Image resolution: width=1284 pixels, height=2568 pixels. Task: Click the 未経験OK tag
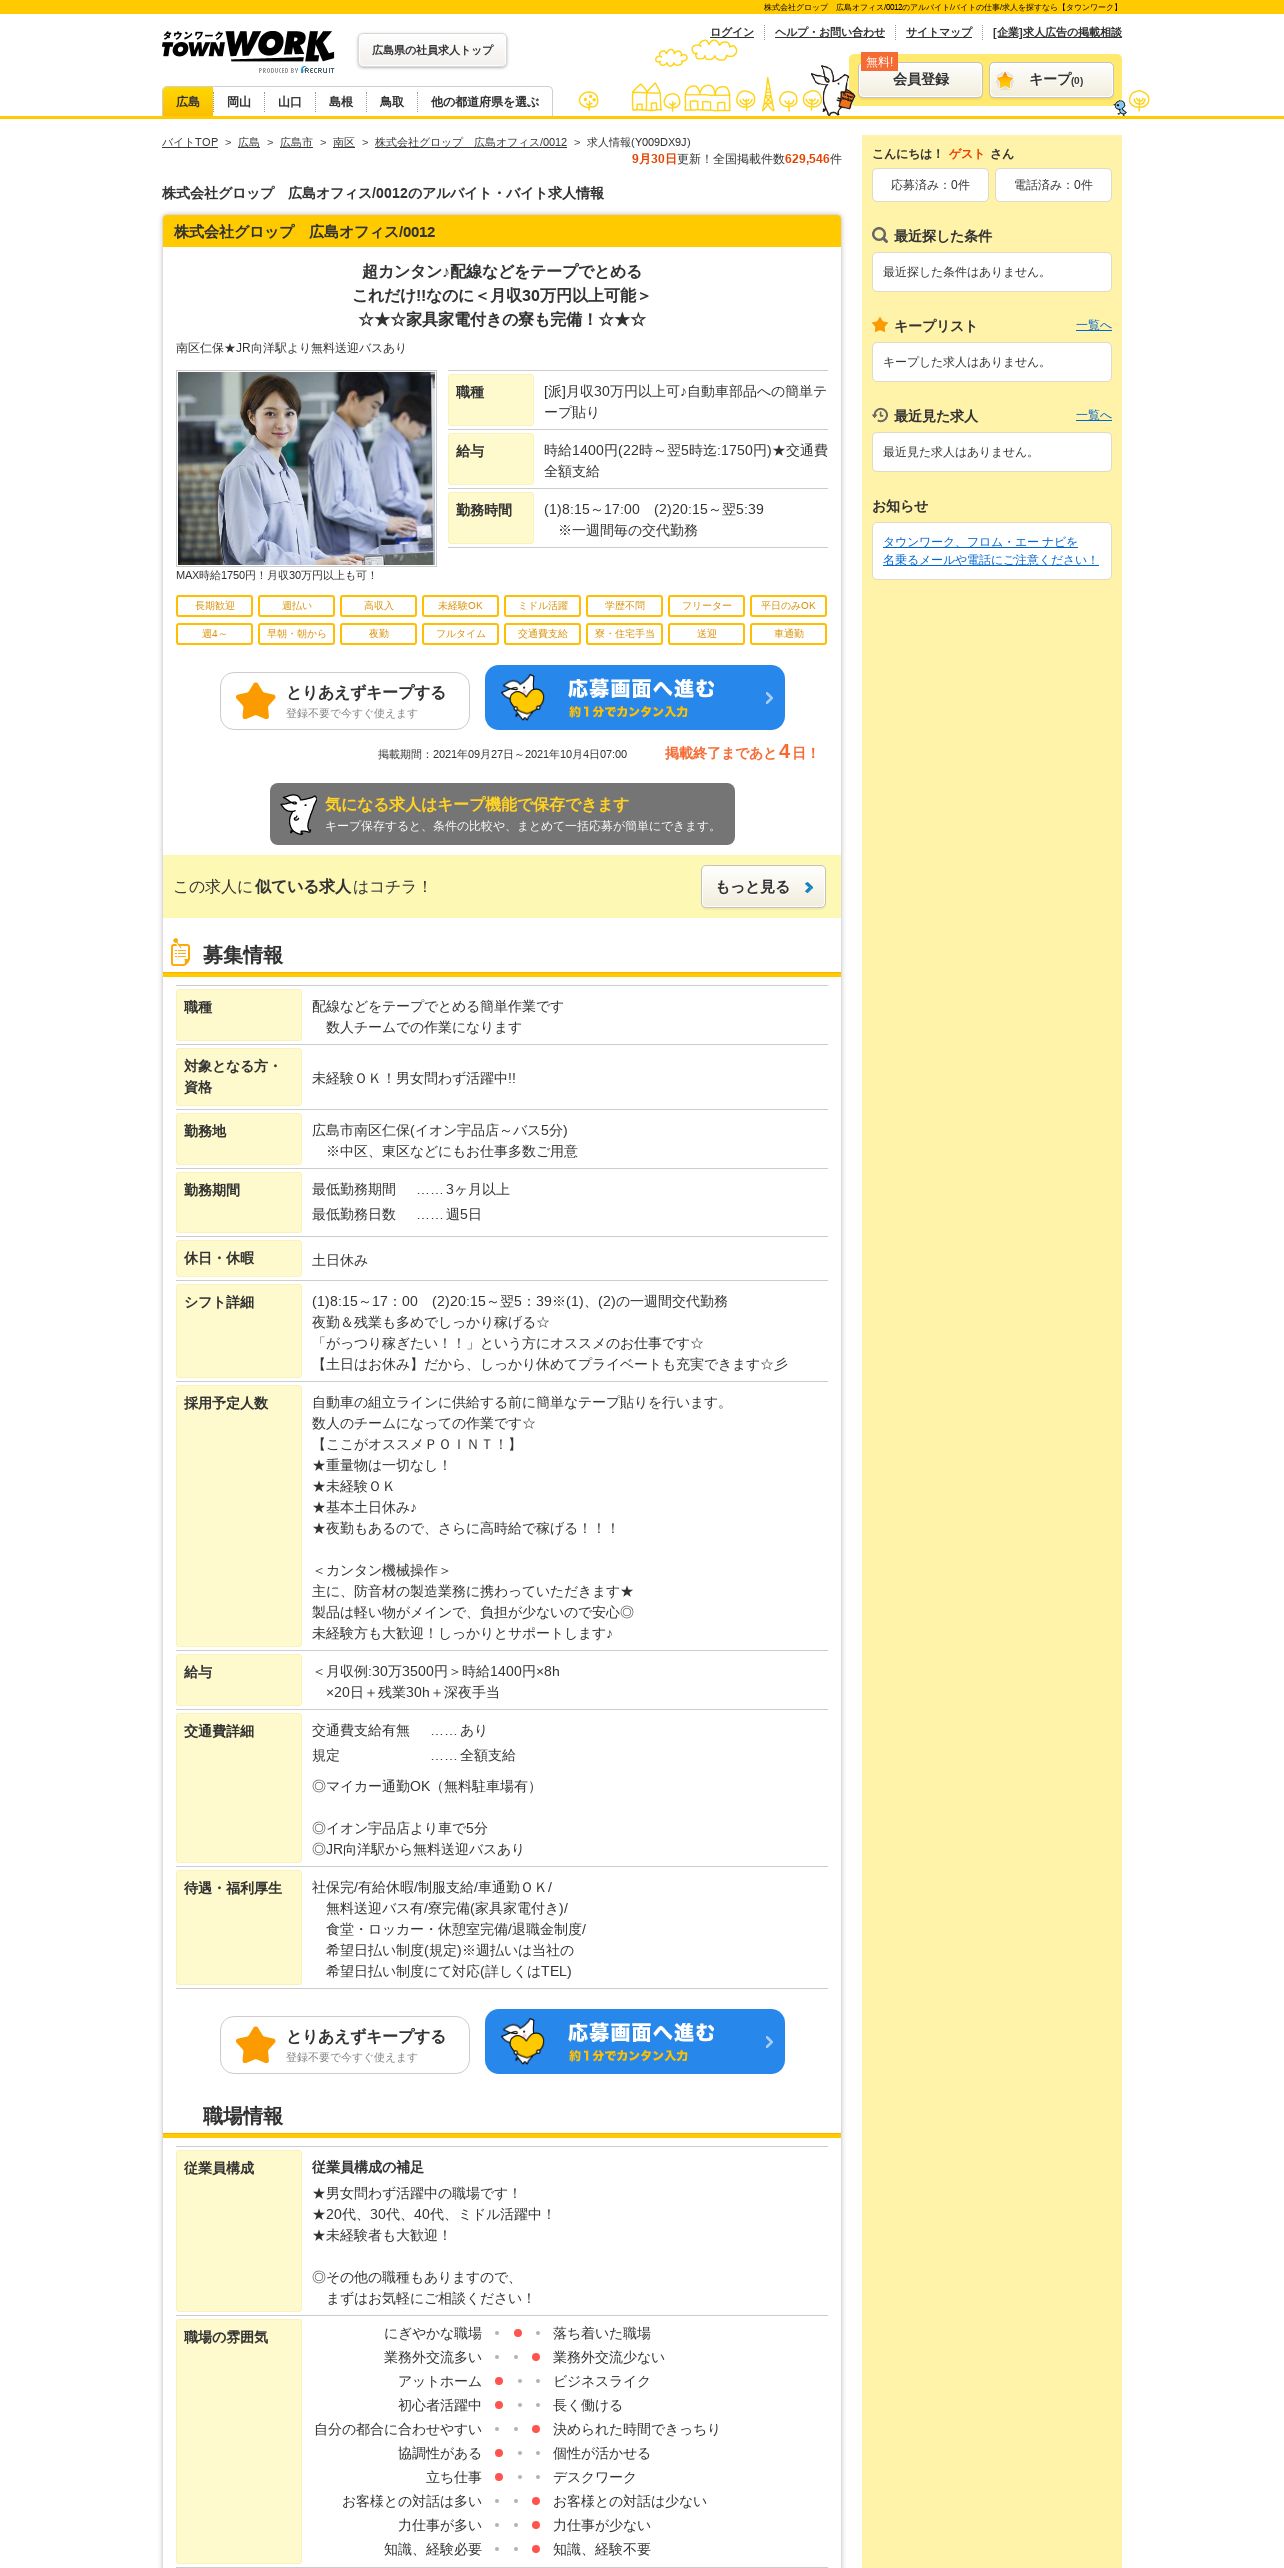(461, 606)
